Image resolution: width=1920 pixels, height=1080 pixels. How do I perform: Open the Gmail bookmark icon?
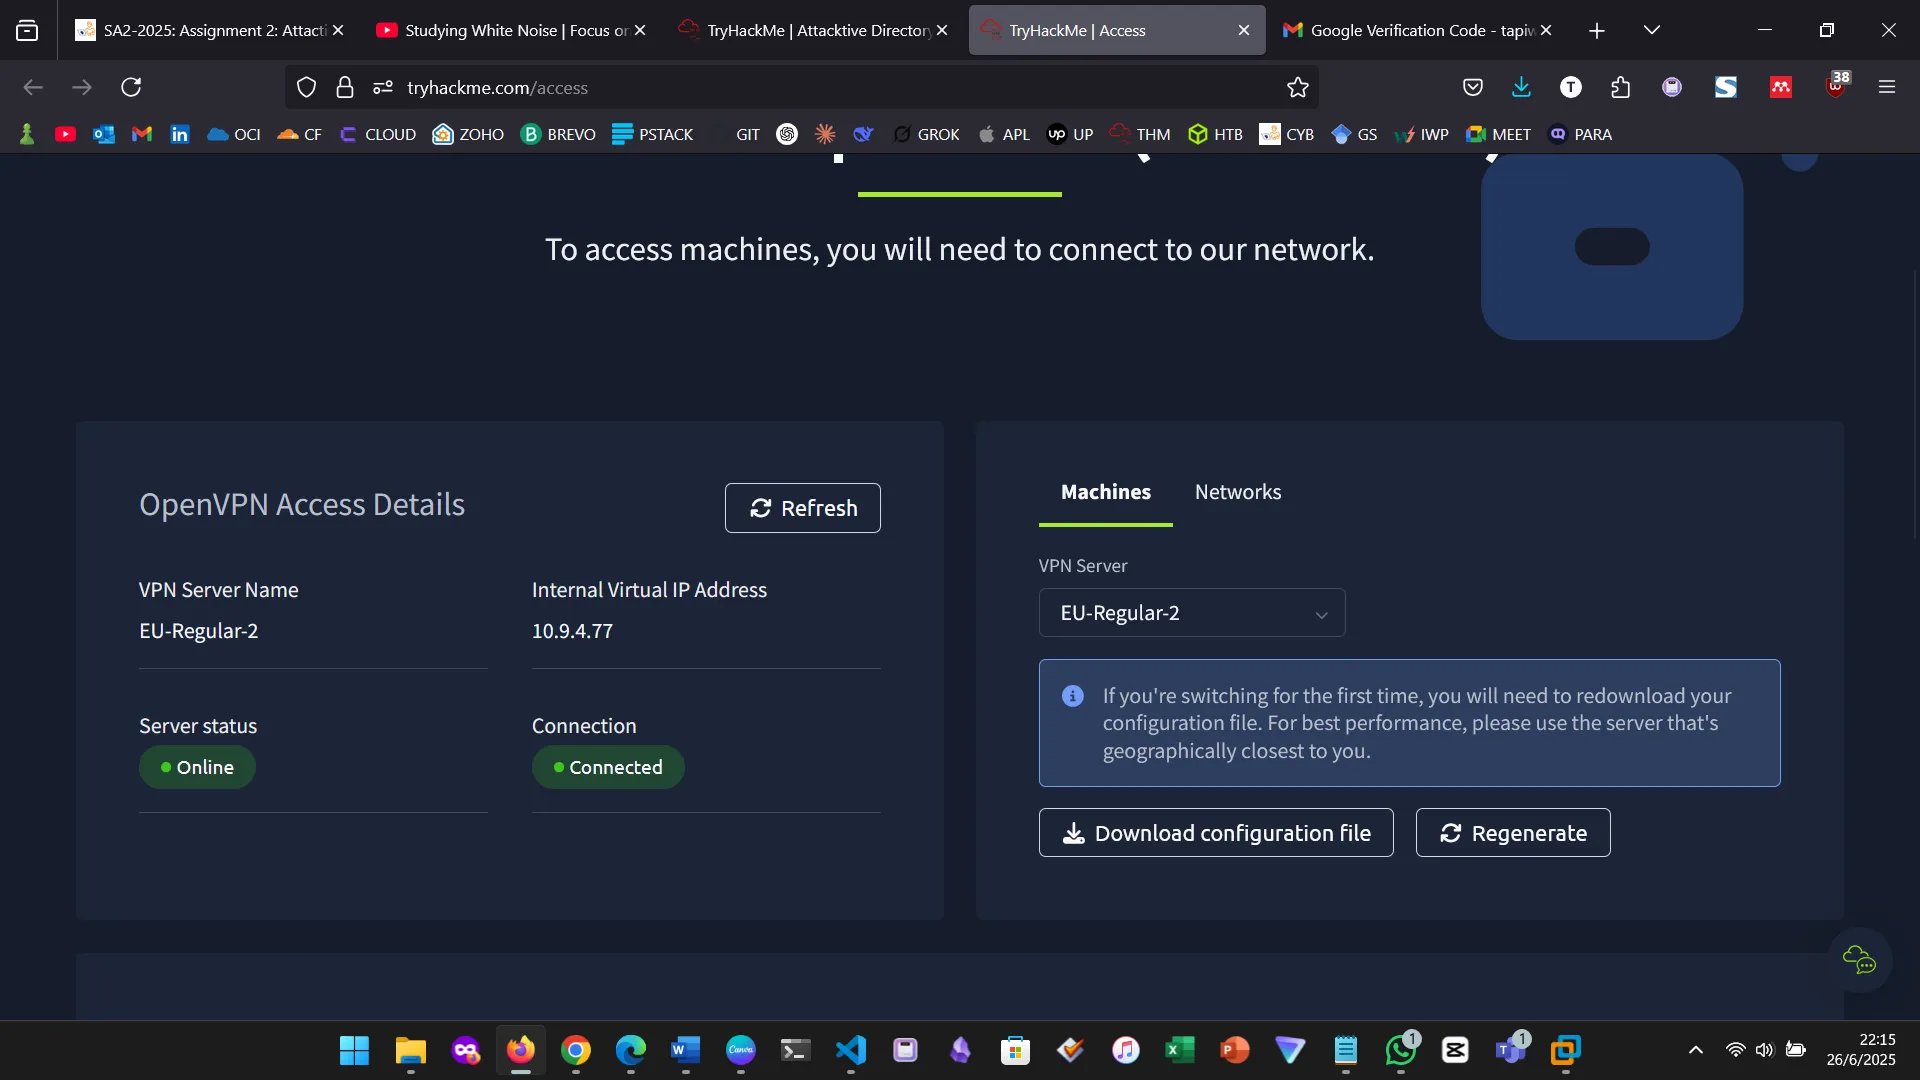(x=140, y=133)
